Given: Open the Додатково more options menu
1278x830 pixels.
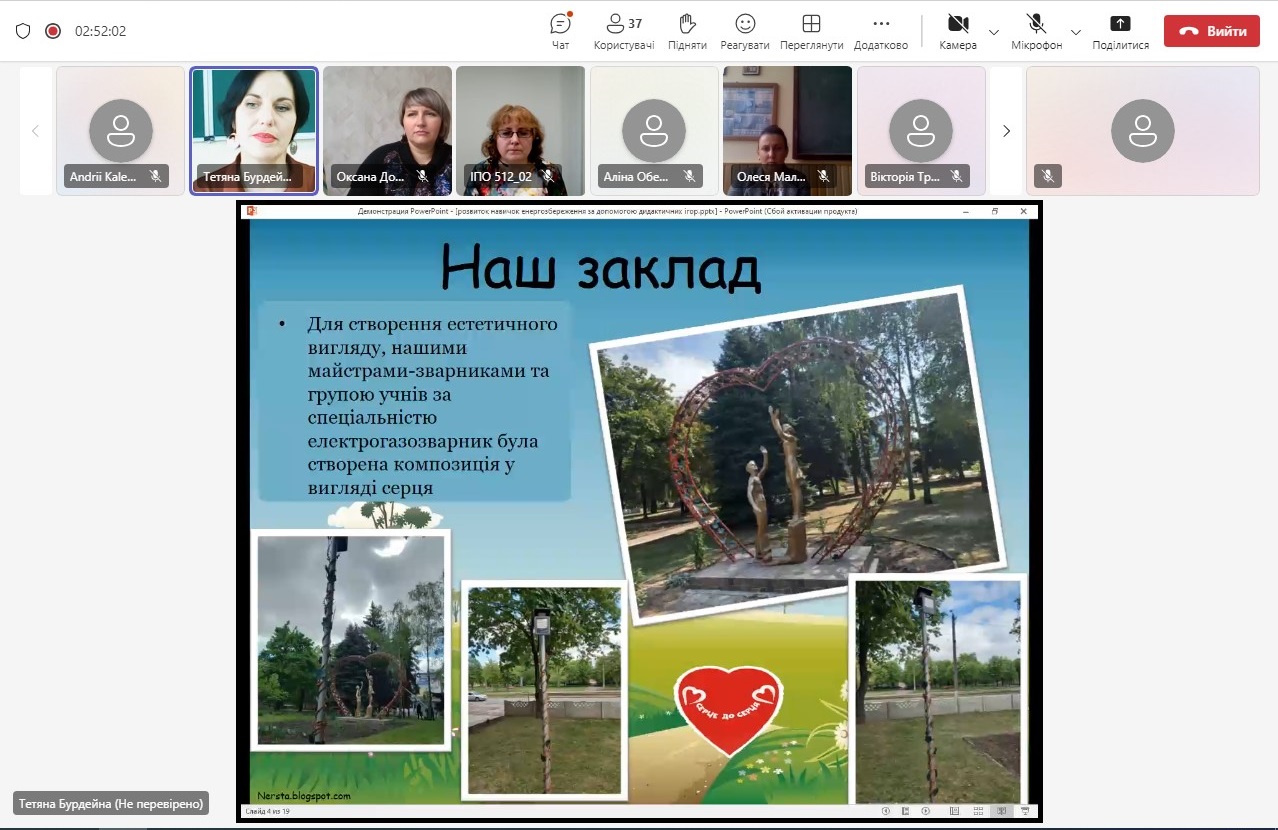Looking at the screenshot, I should click(881, 31).
